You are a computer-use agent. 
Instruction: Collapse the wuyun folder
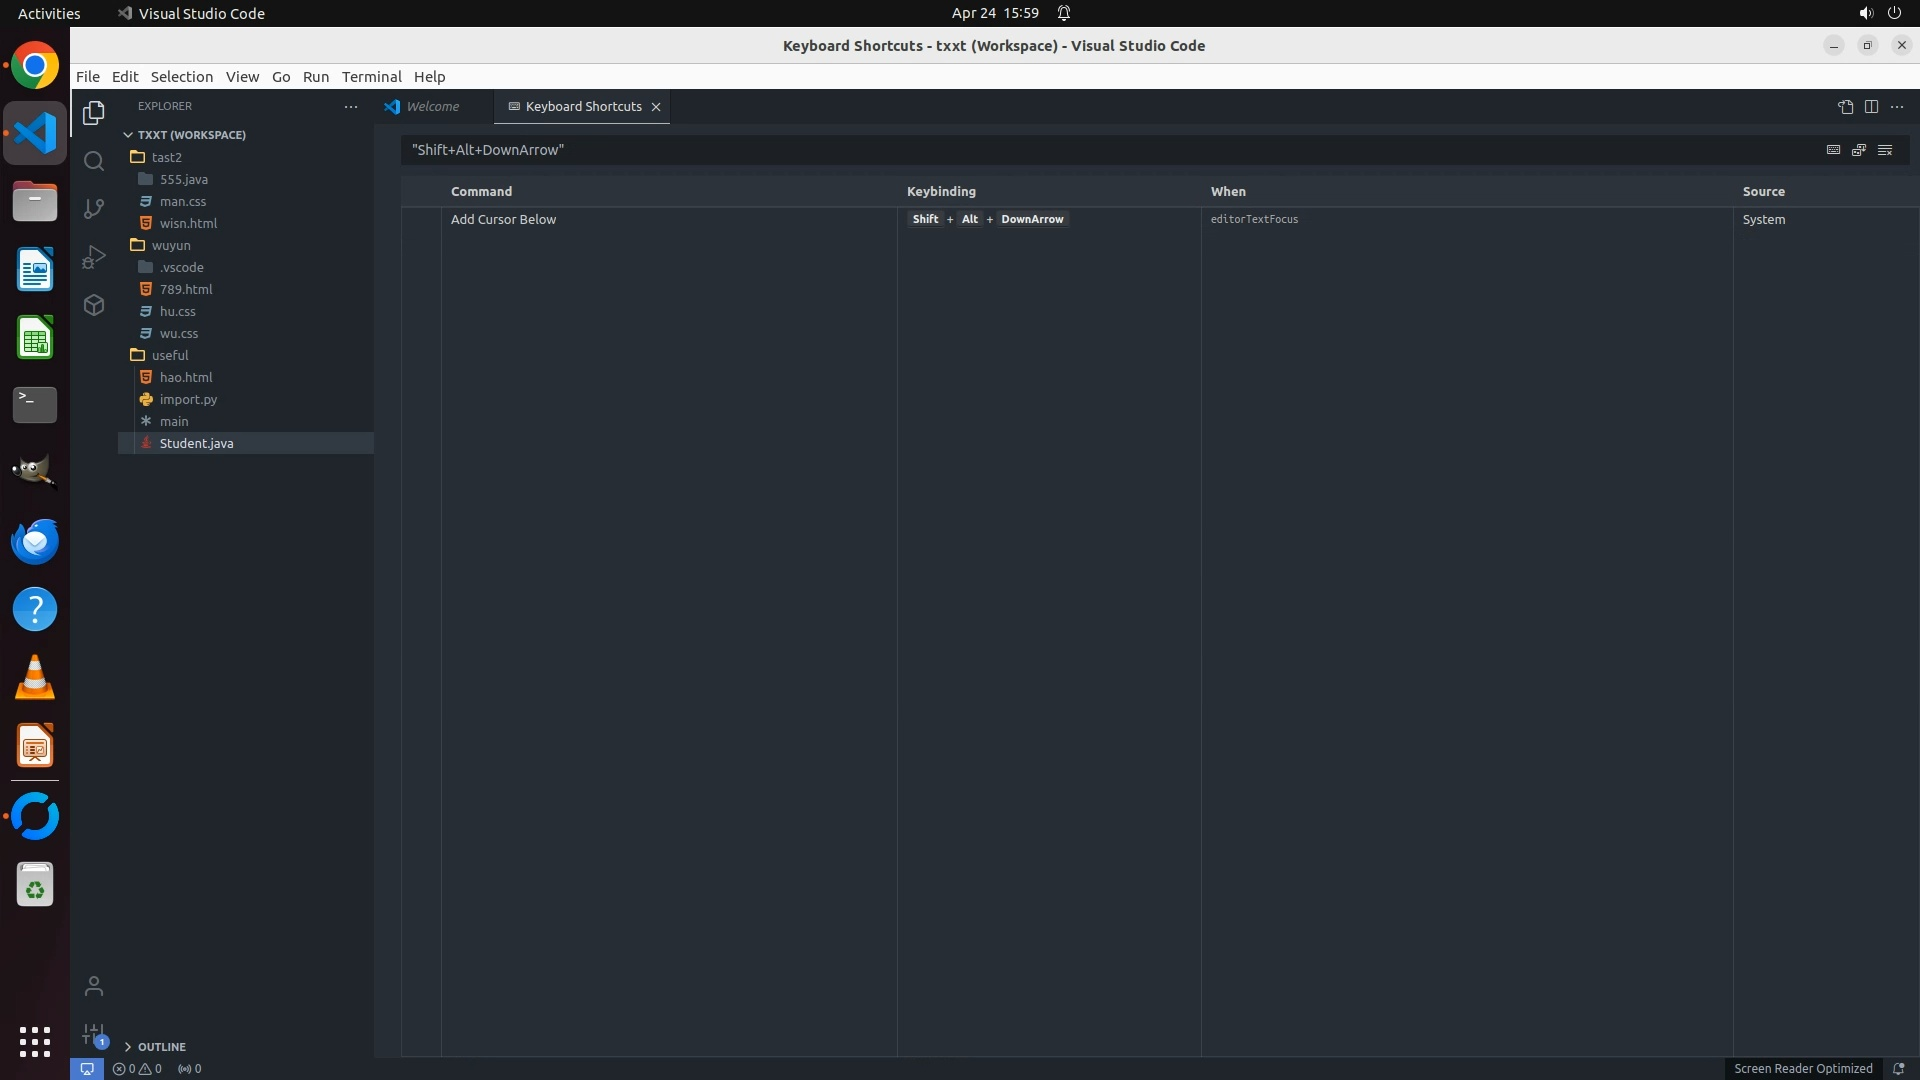click(170, 245)
